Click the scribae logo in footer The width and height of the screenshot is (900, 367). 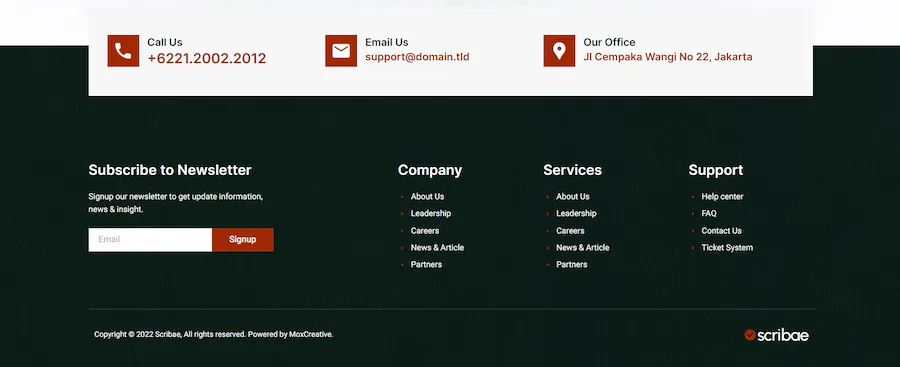tap(776, 335)
